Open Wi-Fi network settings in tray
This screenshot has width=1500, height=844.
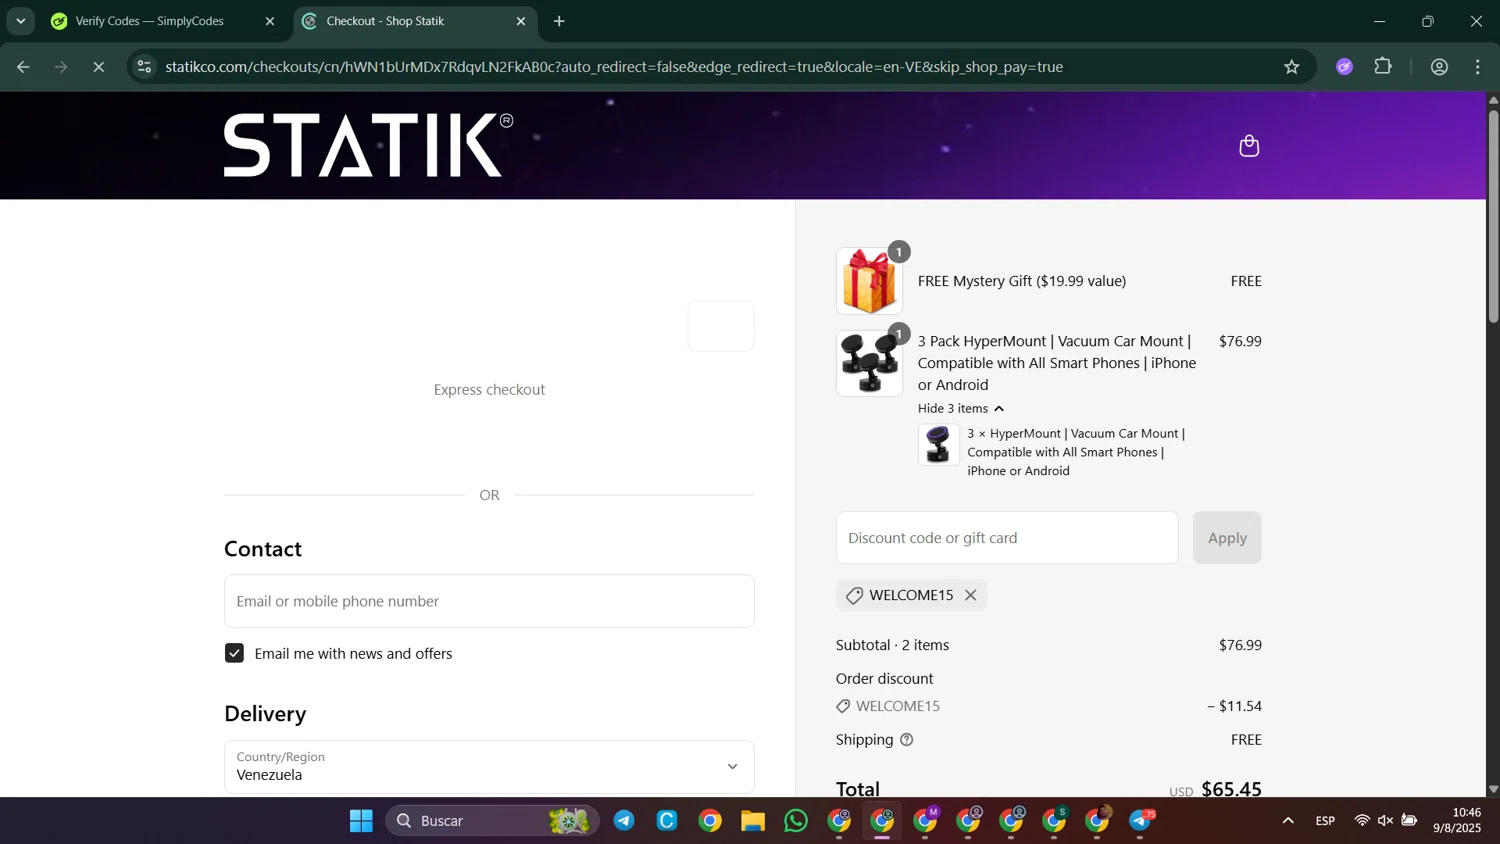[1361, 821]
